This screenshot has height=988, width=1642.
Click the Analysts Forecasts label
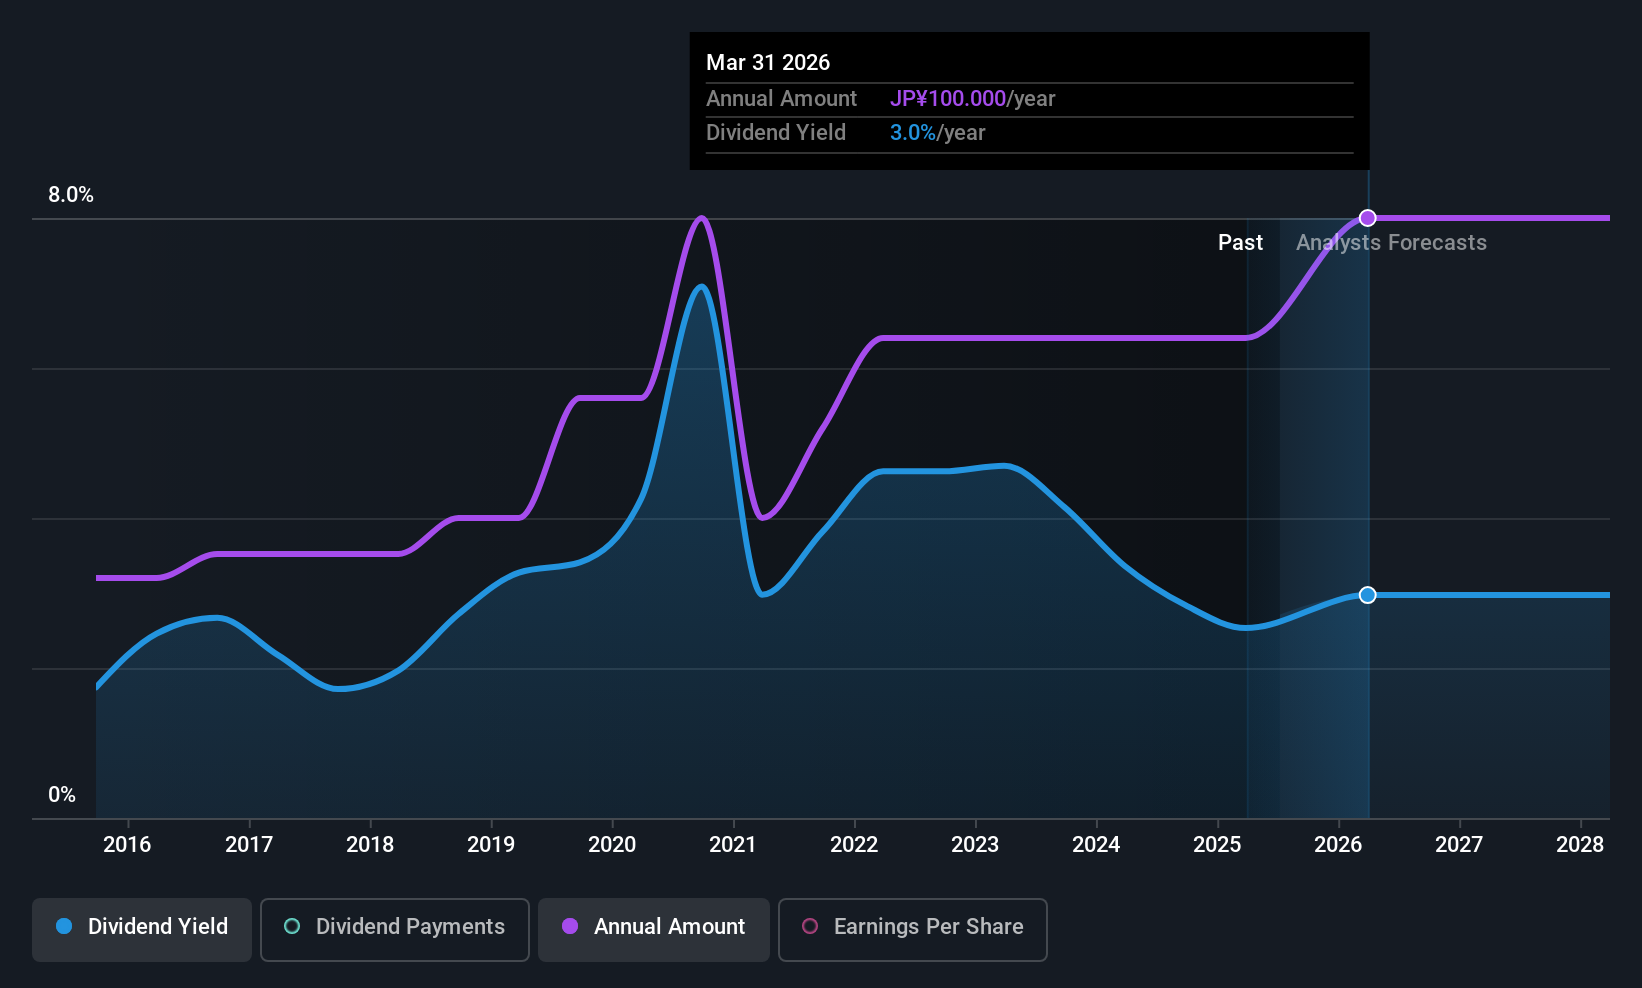click(x=1391, y=243)
